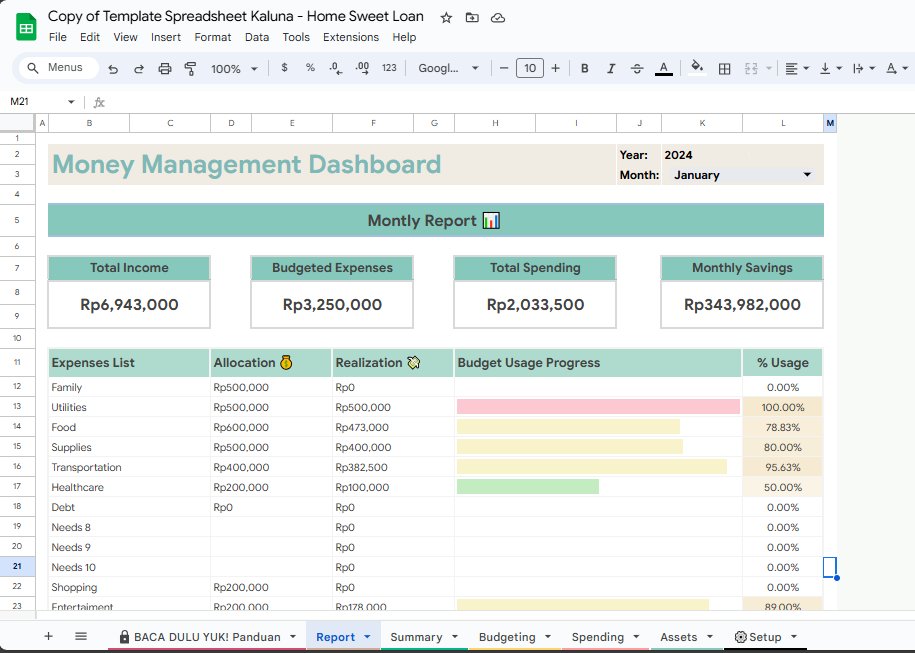Switch to the Summary tab
This screenshot has width=915, height=653.
(416, 637)
